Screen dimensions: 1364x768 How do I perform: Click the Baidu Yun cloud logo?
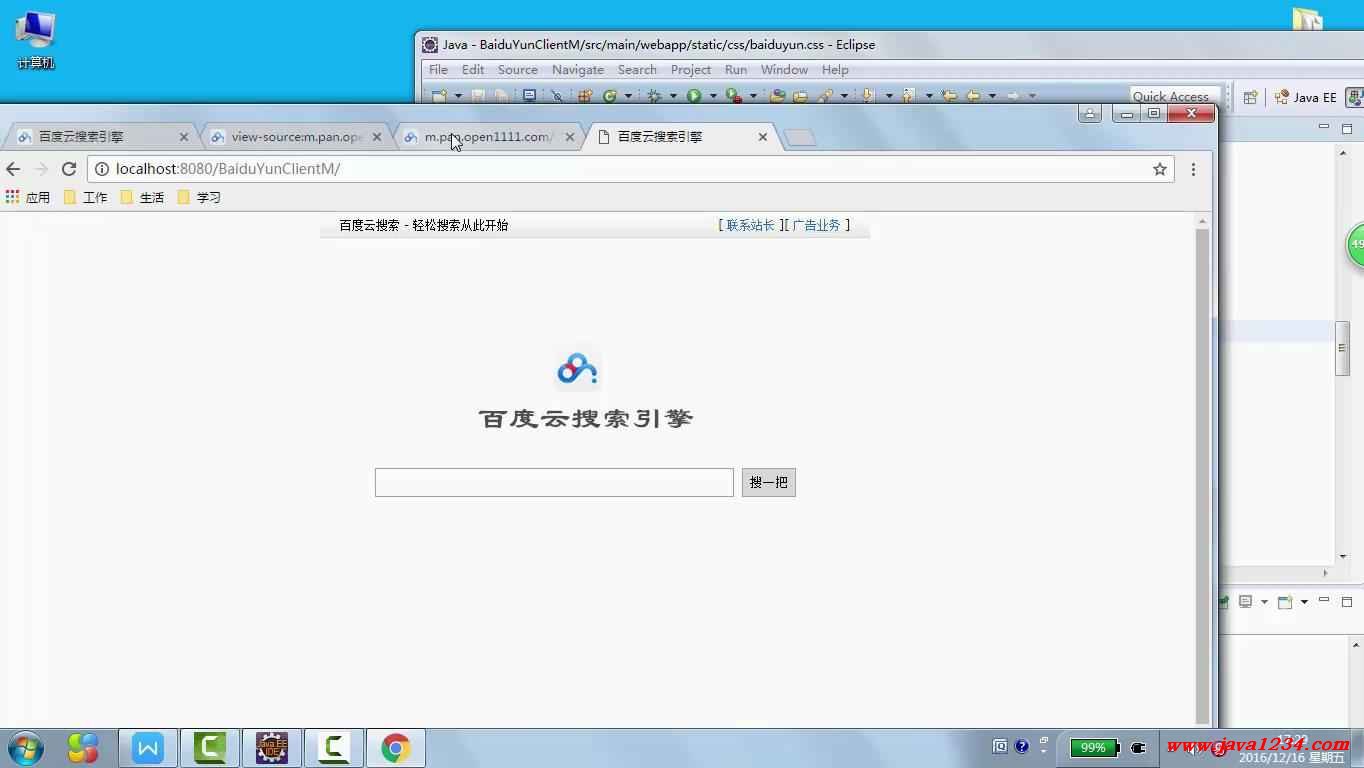pyautogui.click(x=577, y=369)
